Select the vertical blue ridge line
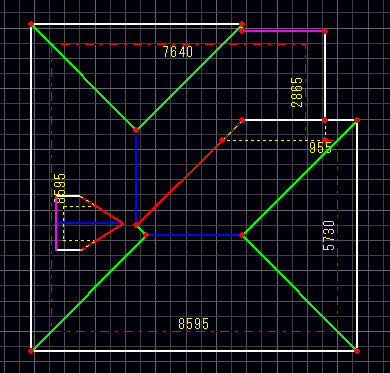 (x=136, y=177)
